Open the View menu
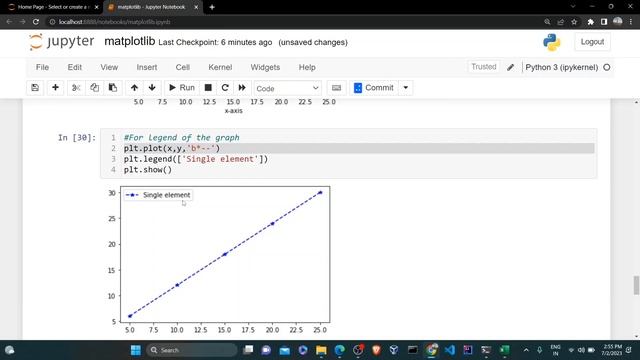The image size is (640, 360). [x=109, y=67]
